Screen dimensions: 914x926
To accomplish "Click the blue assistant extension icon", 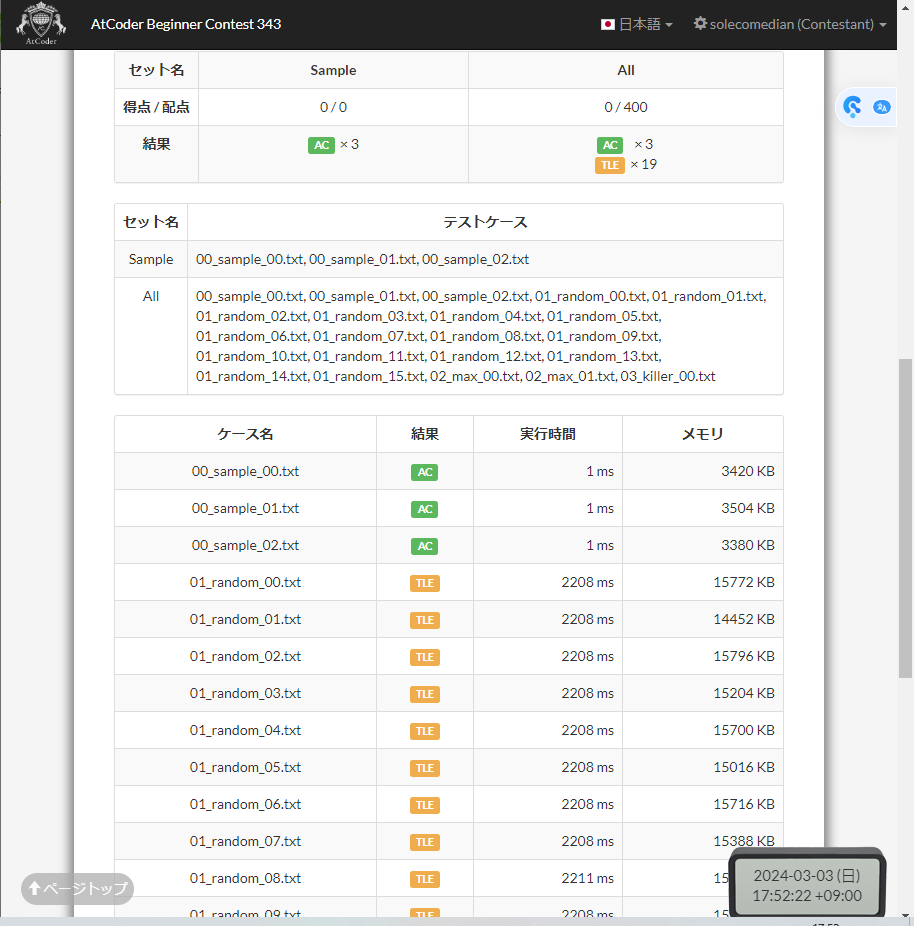I will click(852, 107).
